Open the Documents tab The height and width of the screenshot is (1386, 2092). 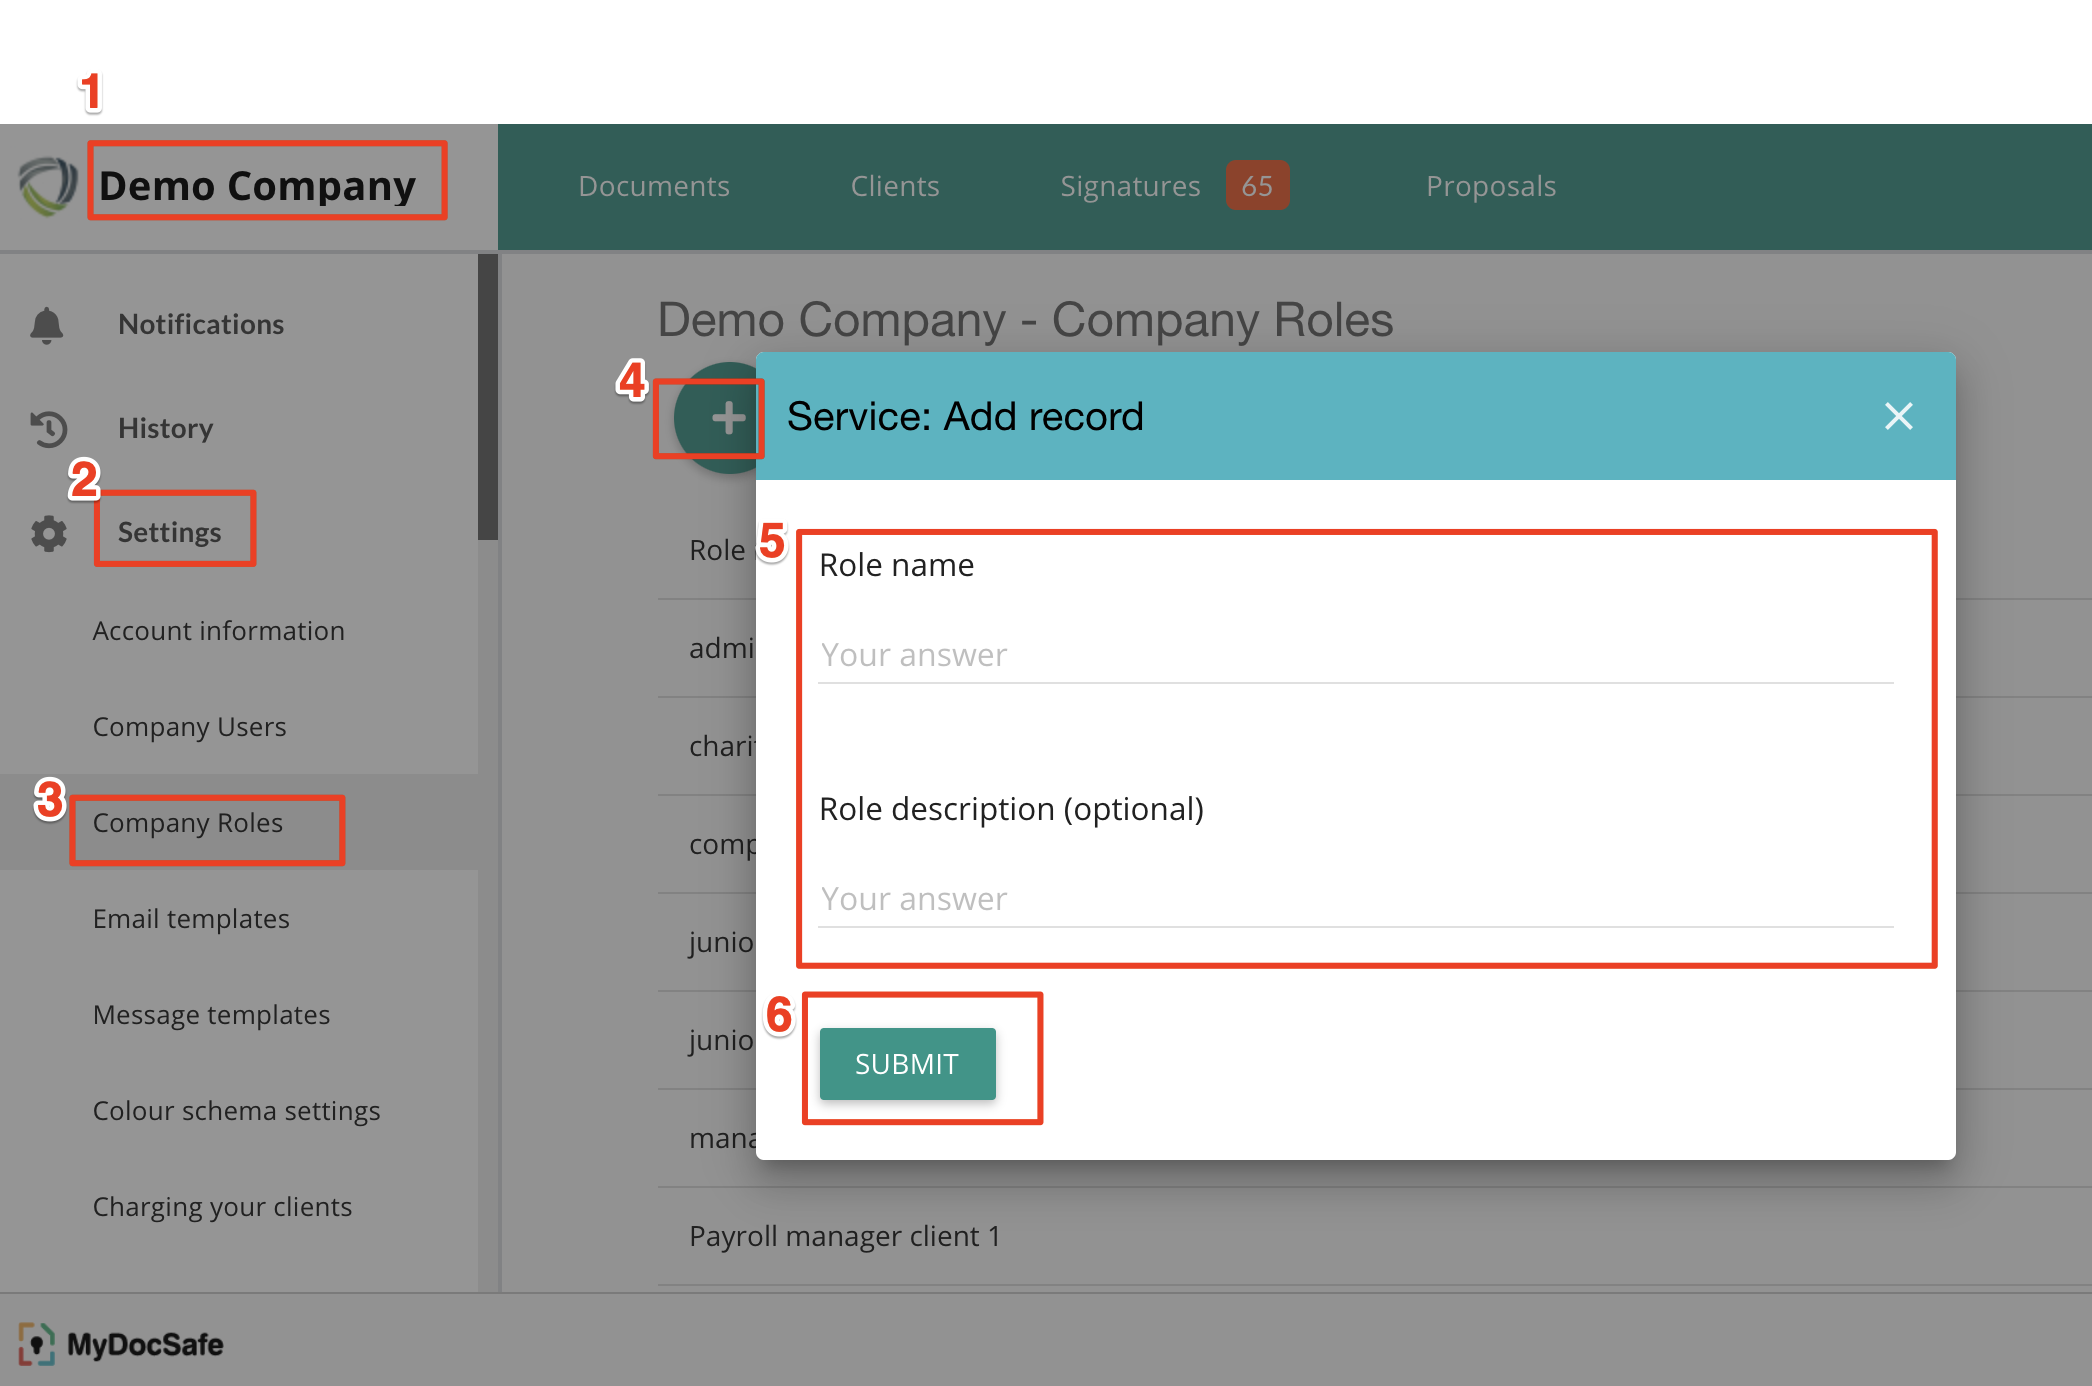(x=654, y=186)
